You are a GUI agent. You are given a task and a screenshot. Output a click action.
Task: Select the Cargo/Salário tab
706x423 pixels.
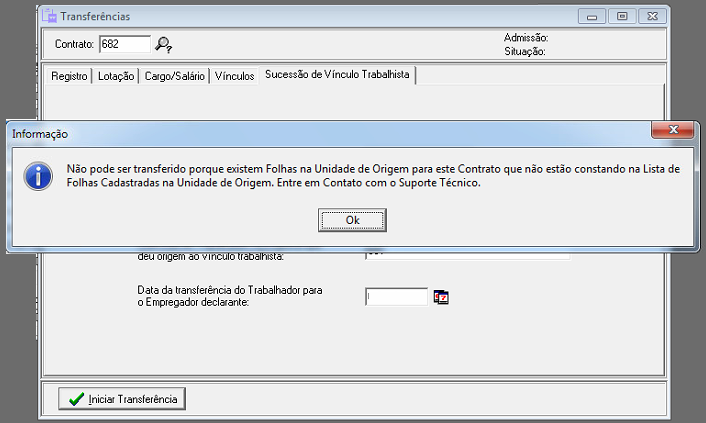pyautogui.click(x=175, y=76)
